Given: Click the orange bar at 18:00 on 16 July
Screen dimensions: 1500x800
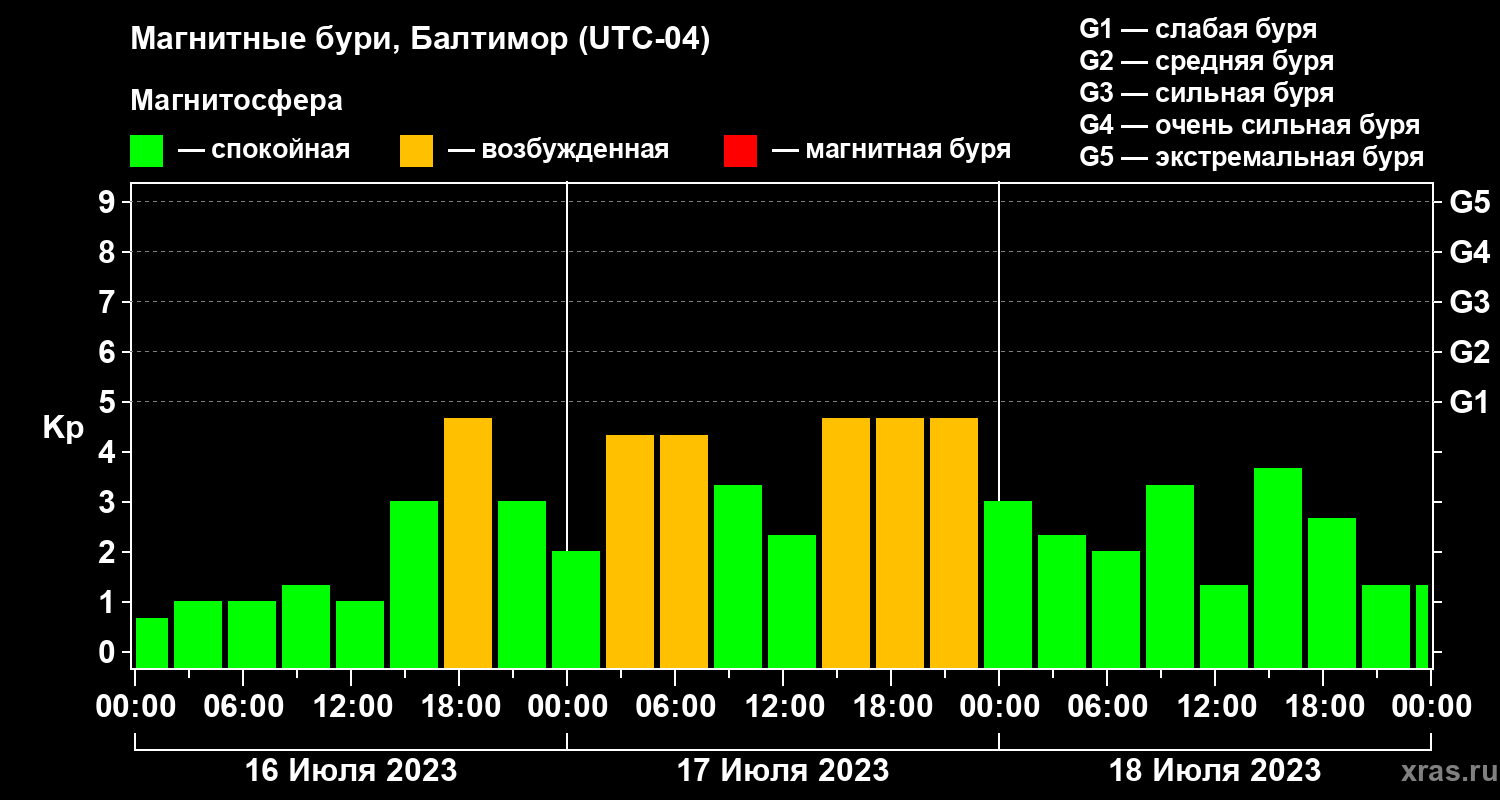Looking at the screenshot, I should coord(468,543).
